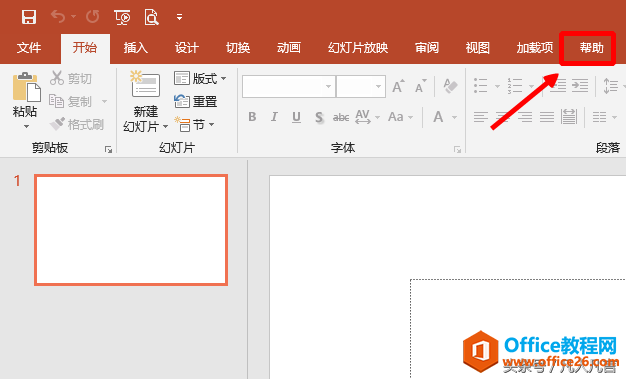Expand the 新建幻灯片 dropdown

coord(165,127)
